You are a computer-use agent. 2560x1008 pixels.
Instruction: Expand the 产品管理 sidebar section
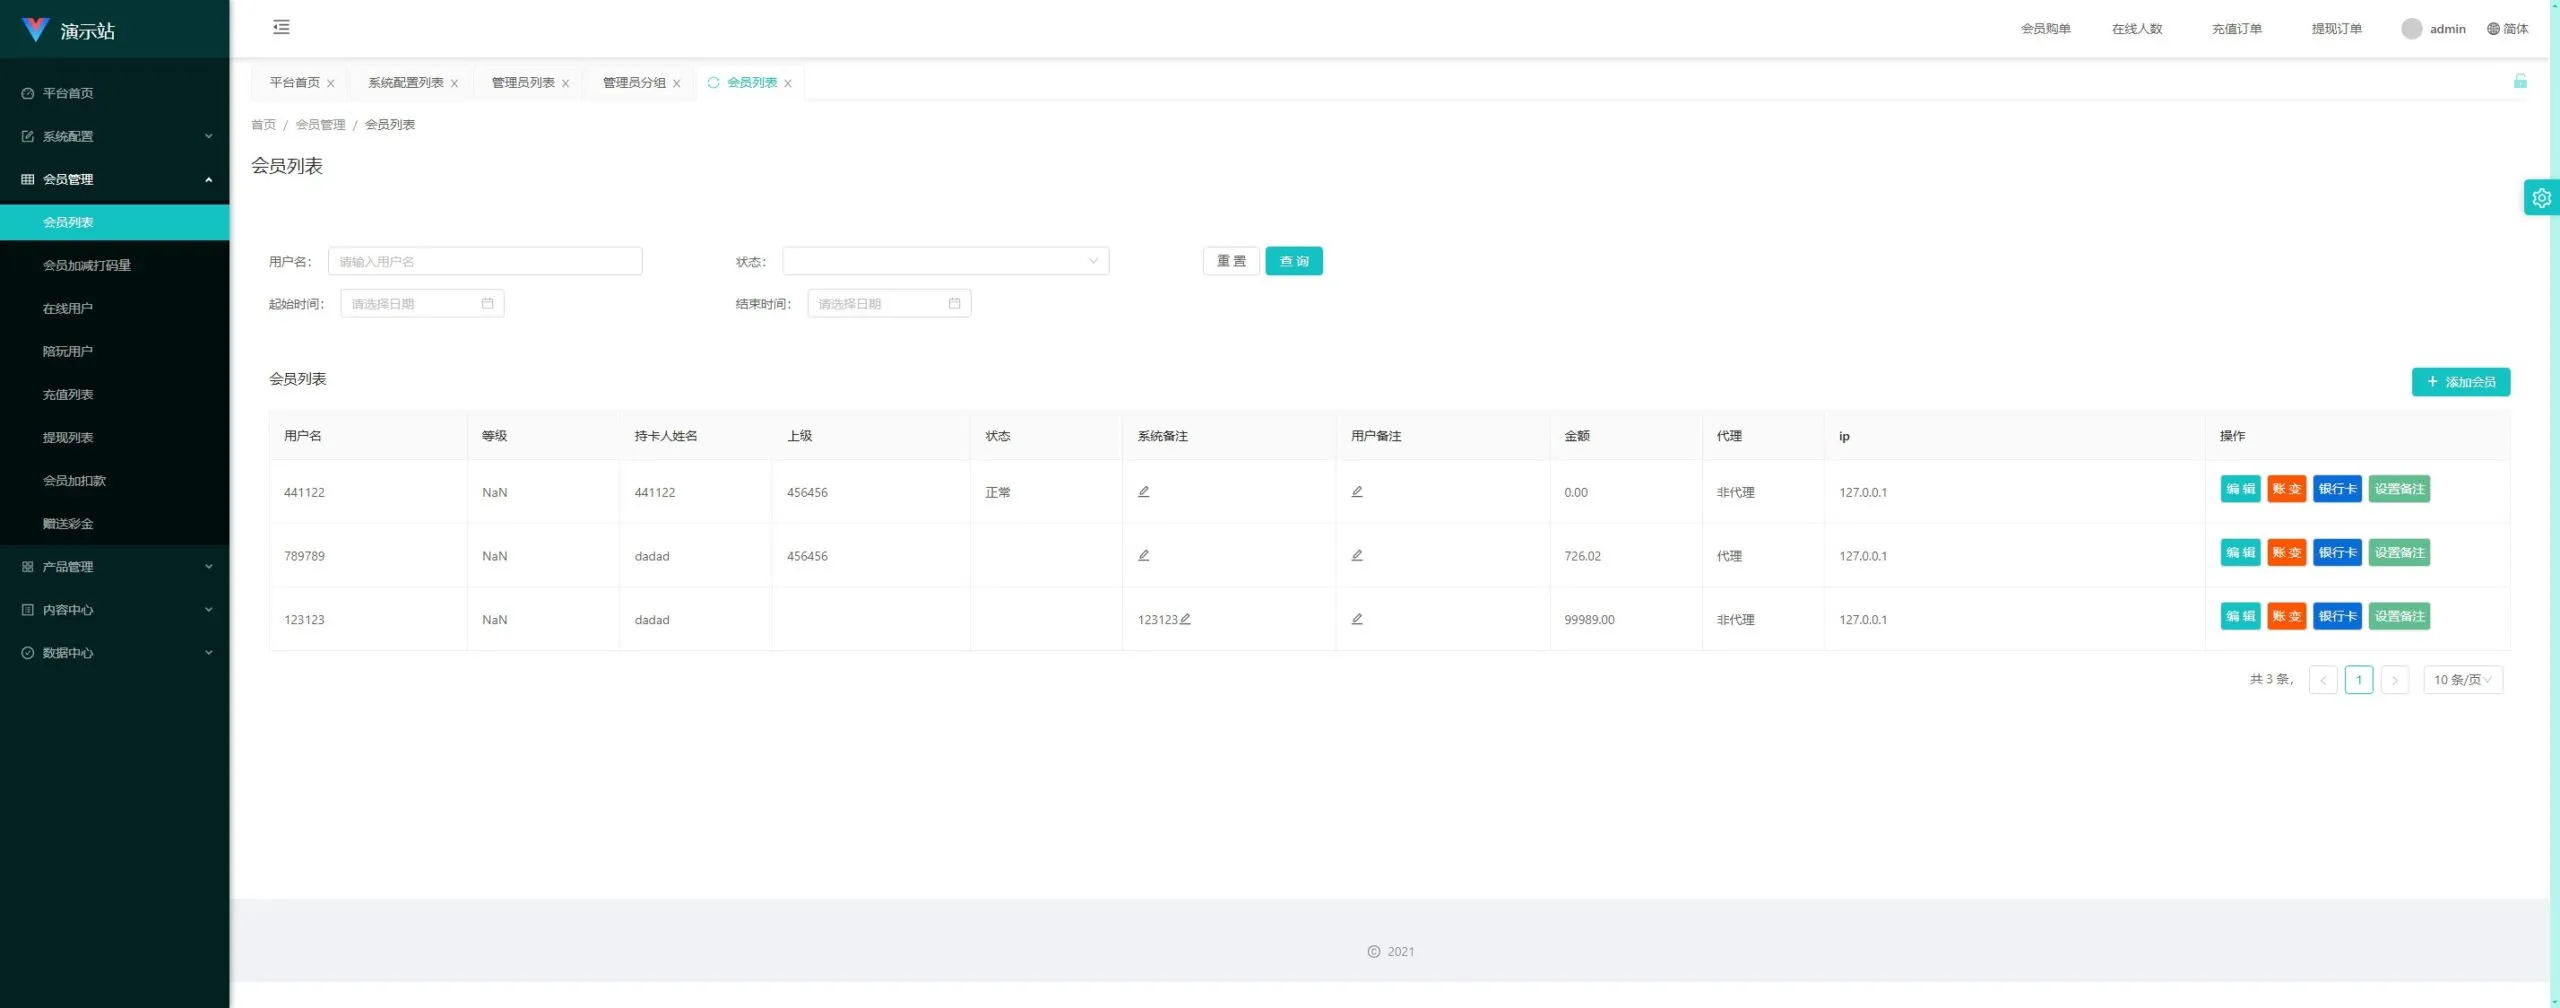coord(115,567)
